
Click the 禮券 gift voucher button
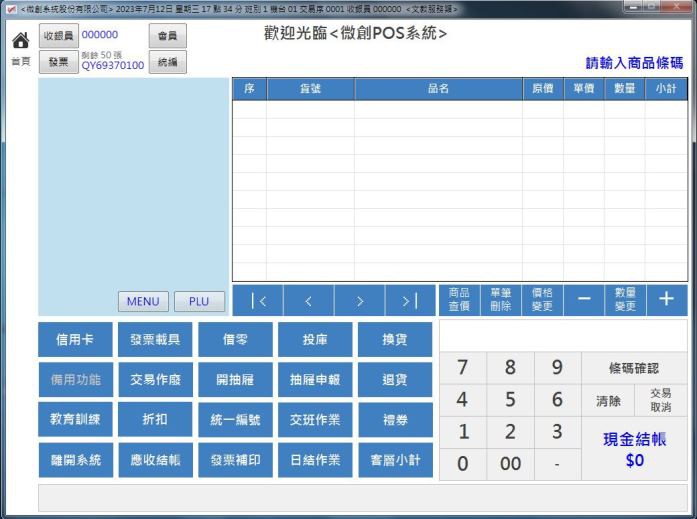[x=395, y=420]
